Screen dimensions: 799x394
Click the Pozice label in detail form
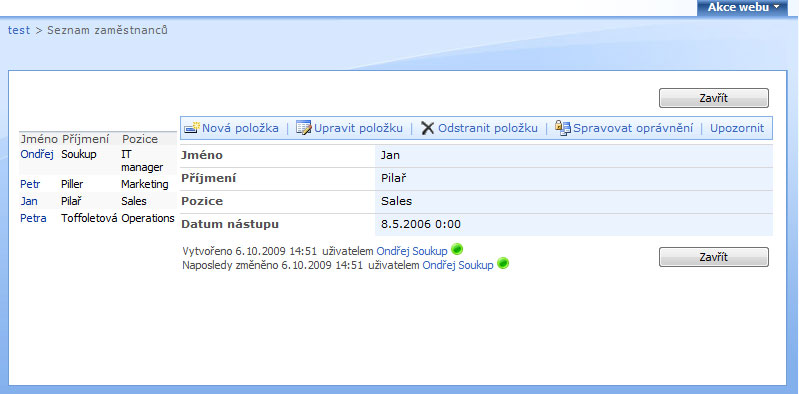coord(202,201)
